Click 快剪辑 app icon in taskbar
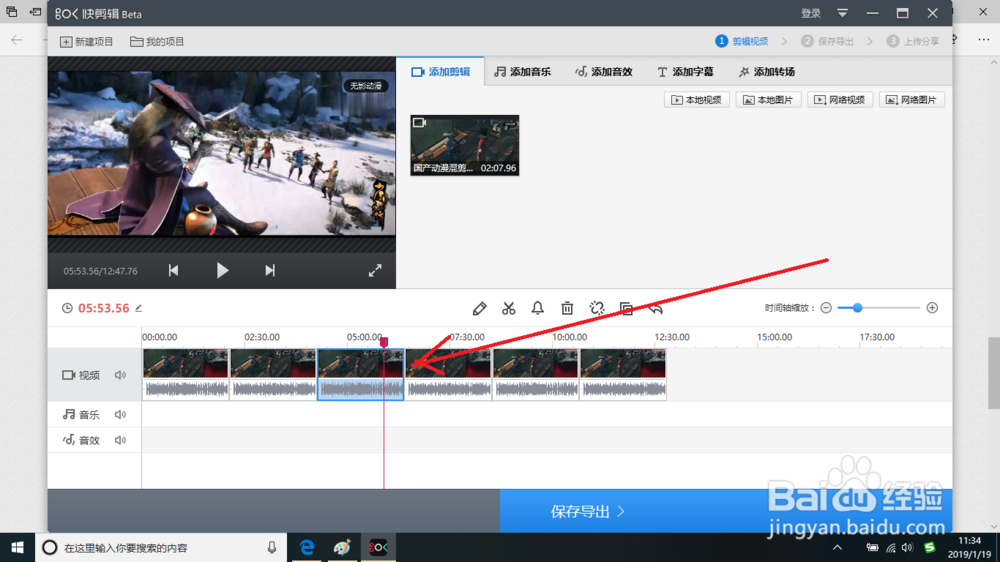 tap(378, 547)
